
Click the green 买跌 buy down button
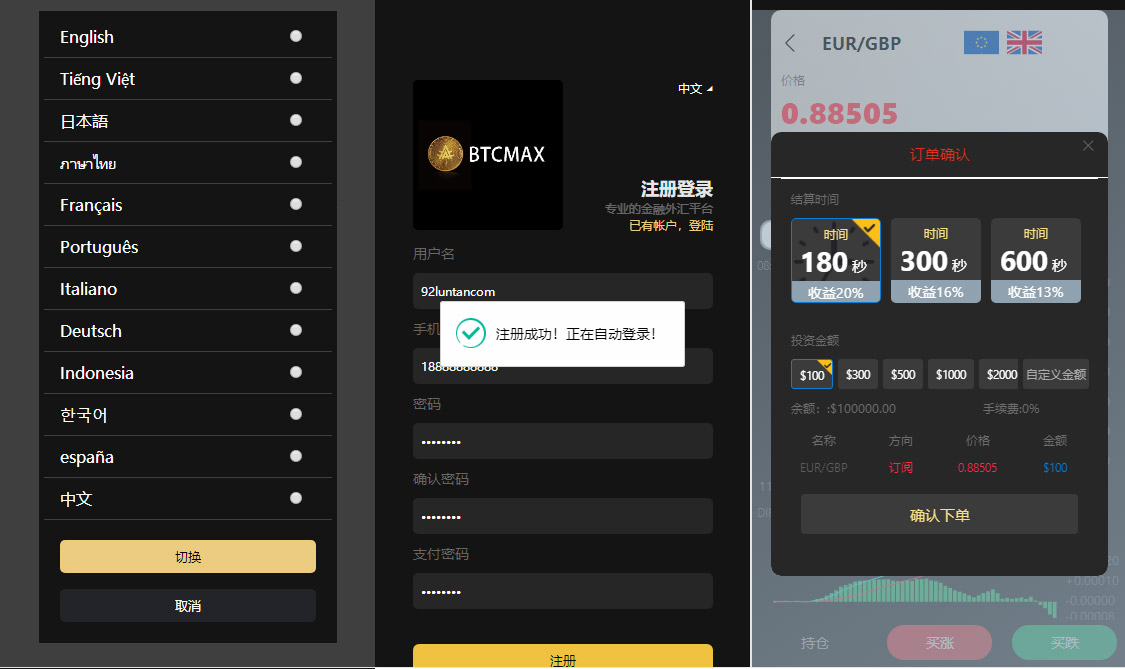pyautogui.click(x=1064, y=642)
